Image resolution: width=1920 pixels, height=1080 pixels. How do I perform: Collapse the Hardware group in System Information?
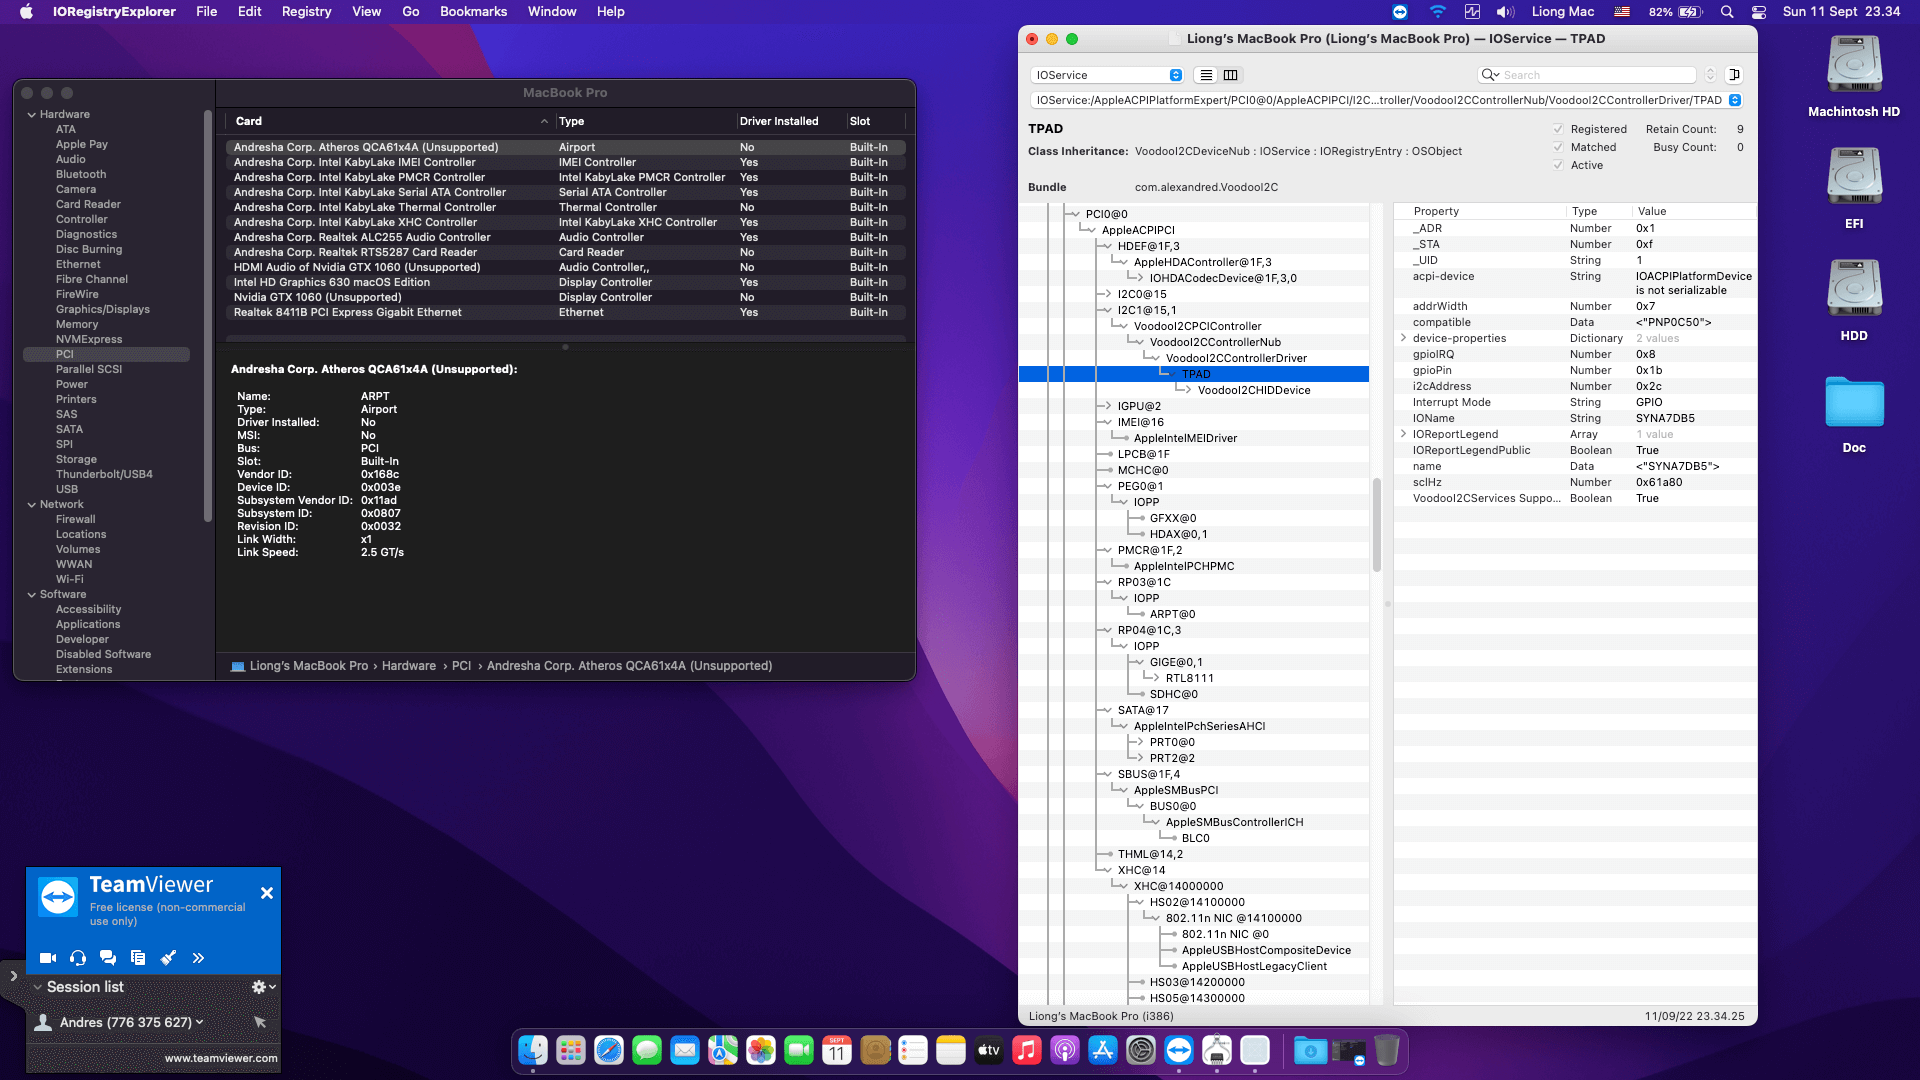click(32, 115)
